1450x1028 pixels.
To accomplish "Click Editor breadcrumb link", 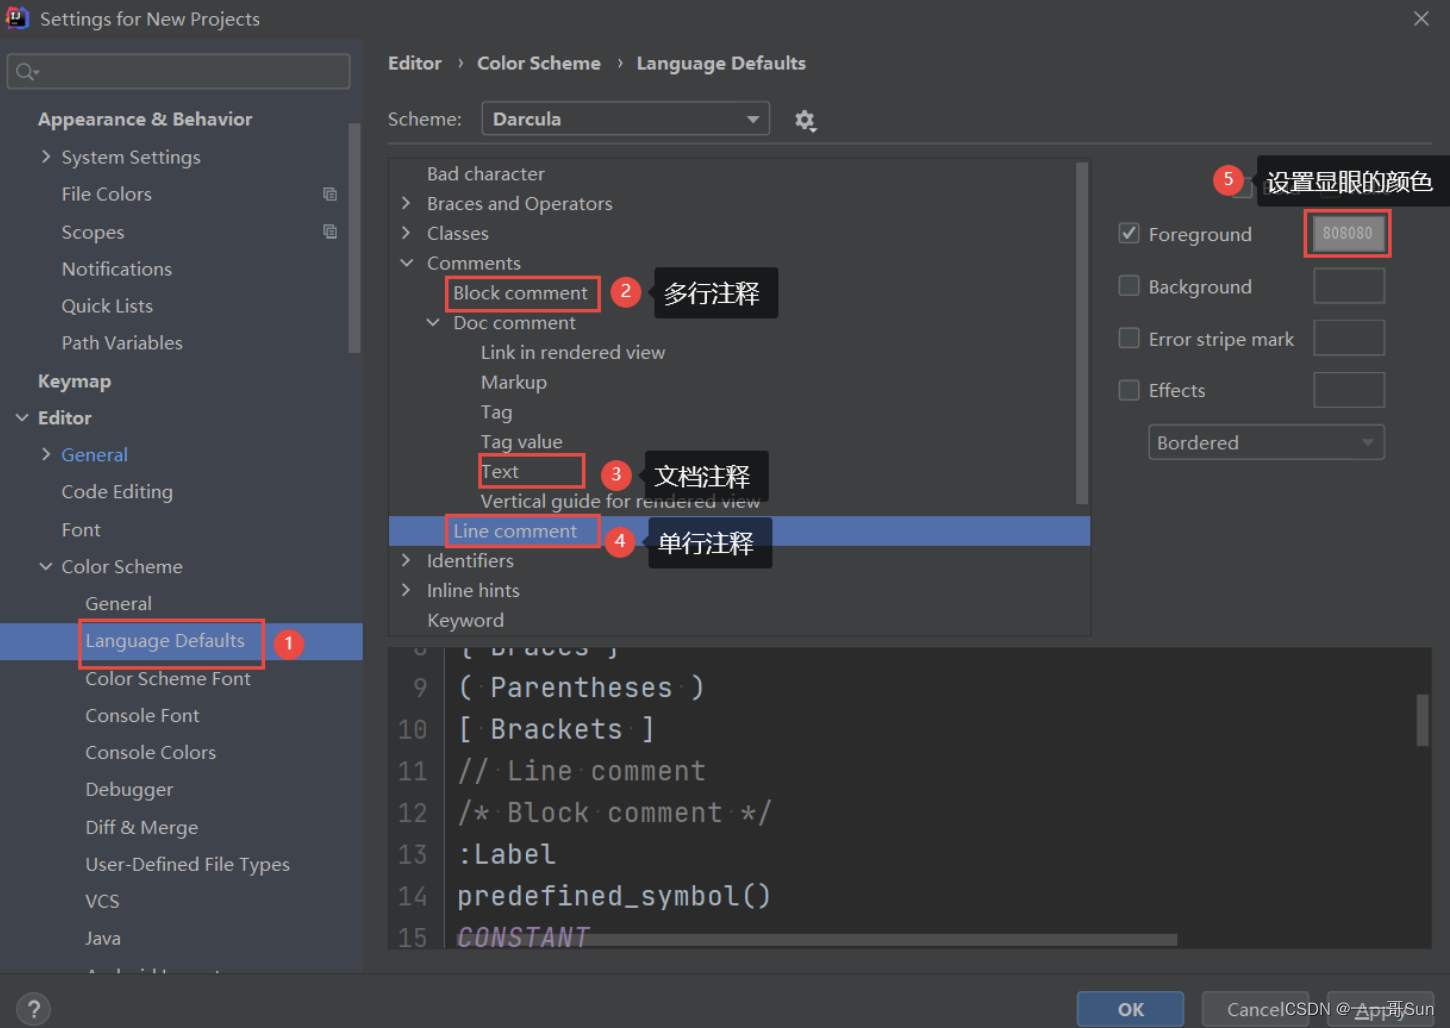I will pyautogui.click(x=415, y=63).
